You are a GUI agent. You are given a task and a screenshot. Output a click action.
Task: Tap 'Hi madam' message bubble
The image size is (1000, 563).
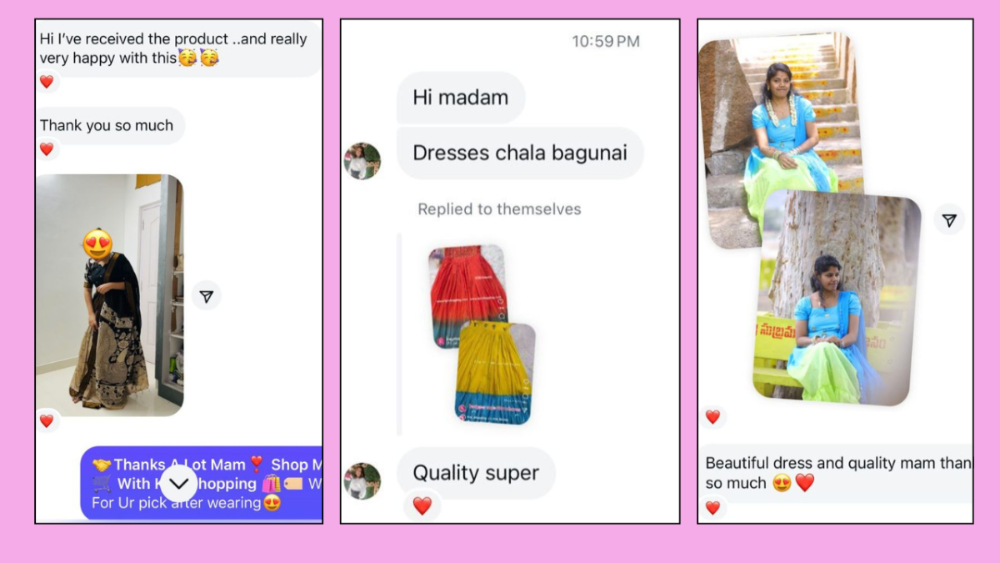coord(460,98)
